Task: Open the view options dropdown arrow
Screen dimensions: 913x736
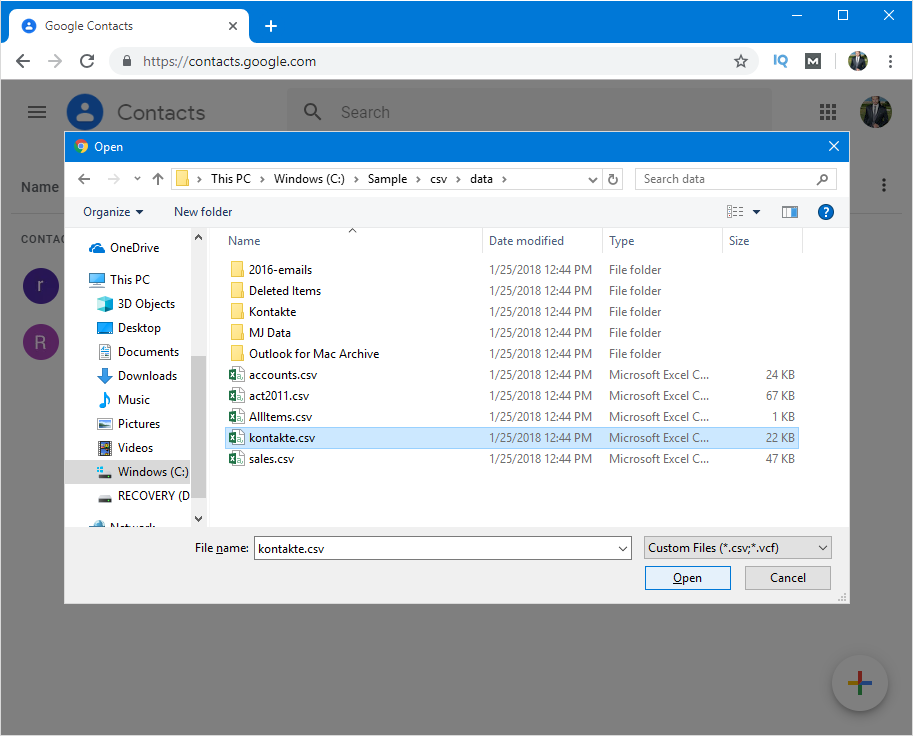Action: click(x=756, y=212)
